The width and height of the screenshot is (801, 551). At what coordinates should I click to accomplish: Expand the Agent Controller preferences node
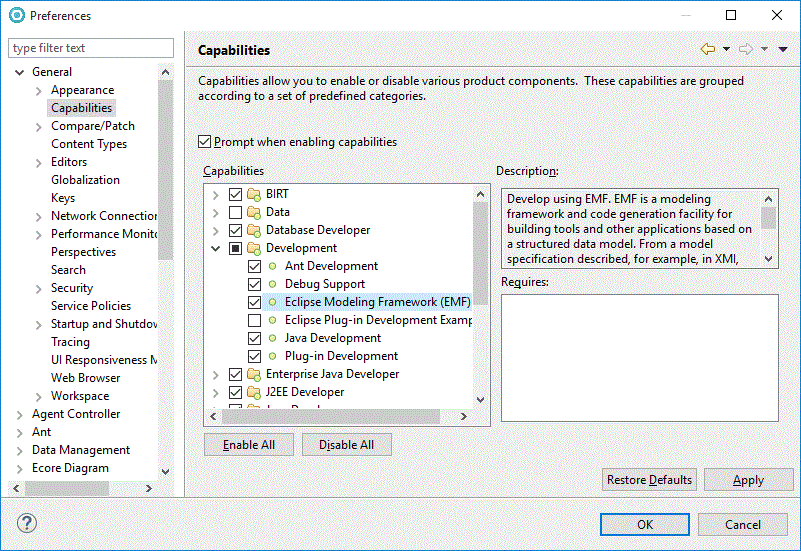point(20,414)
